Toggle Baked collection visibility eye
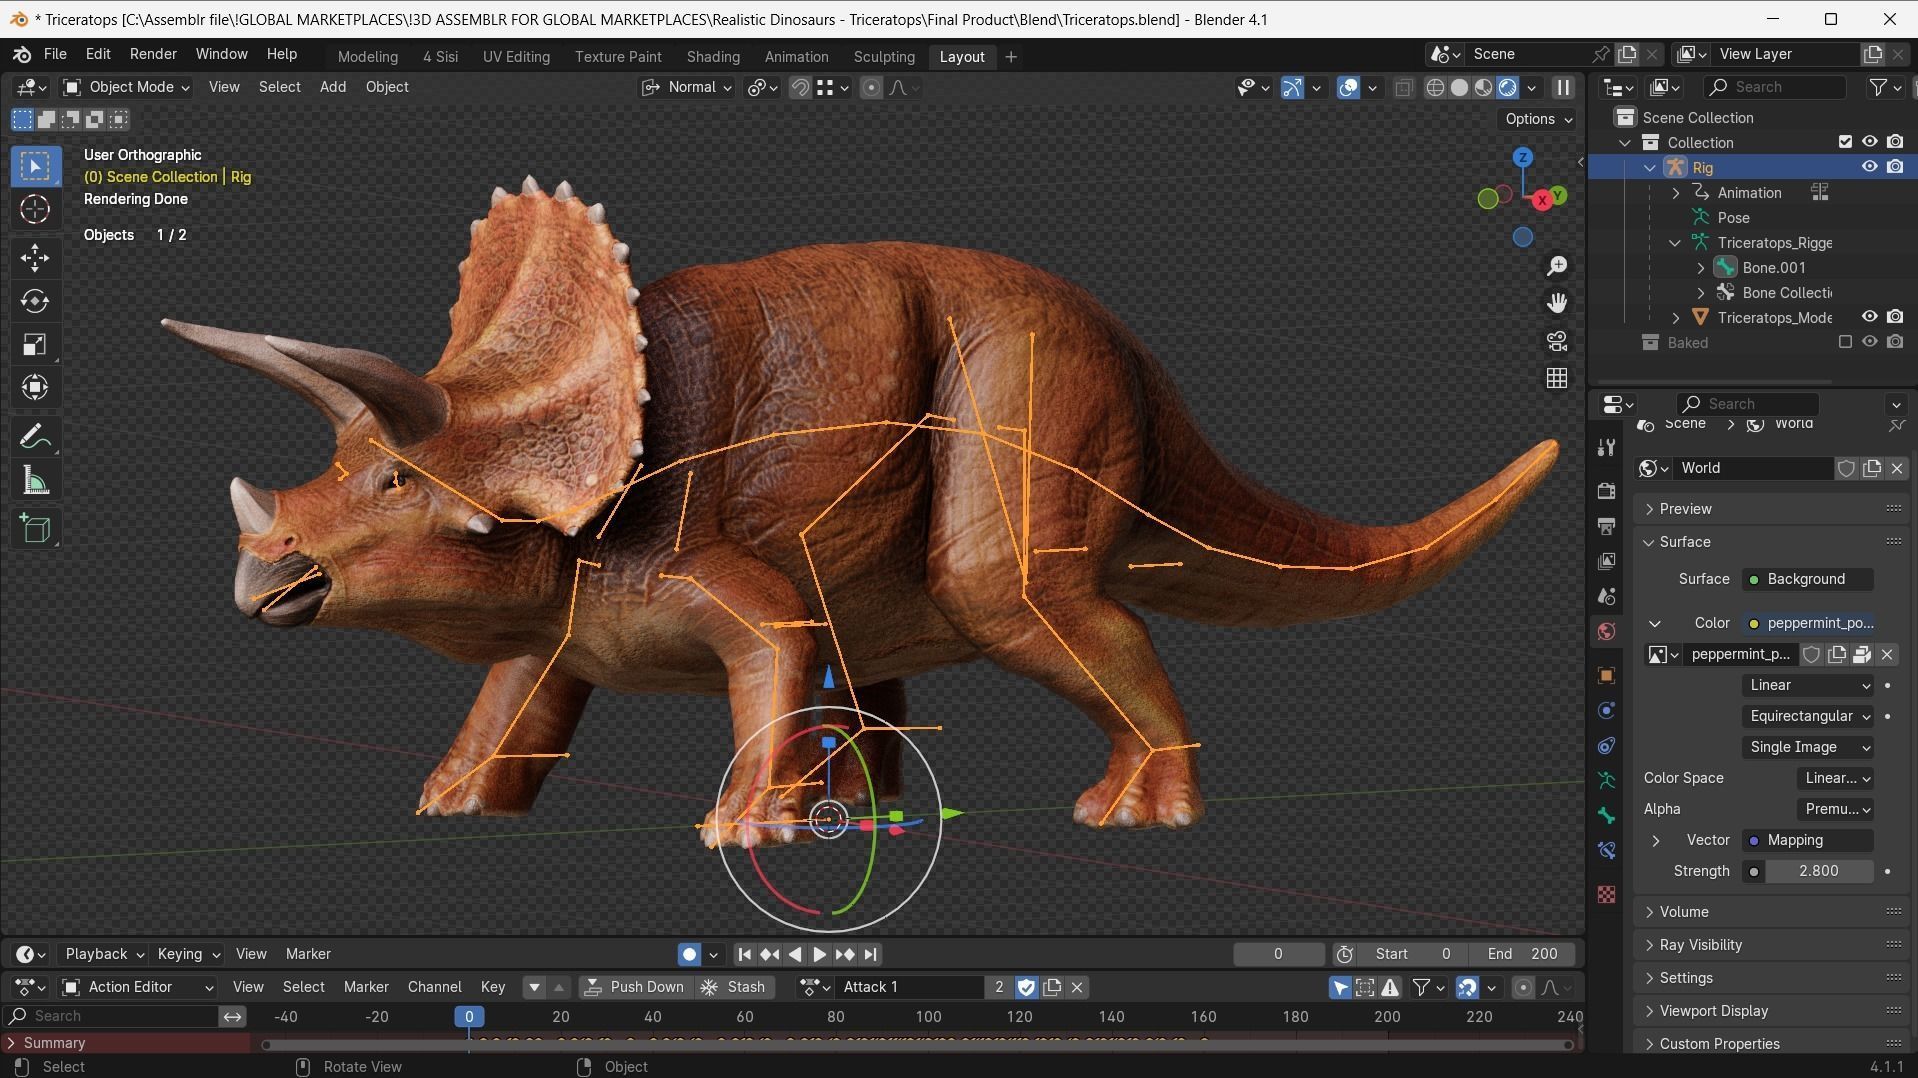The width and height of the screenshot is (1918, 1078). (1868, 342)
